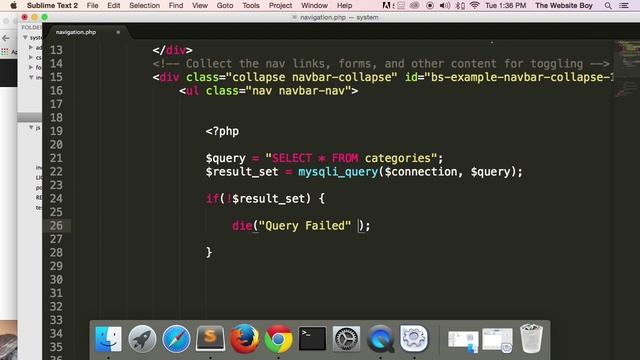Viewport: 640px width, 360px height.
Task: Open the Tools menu
Action: (251, 5)
